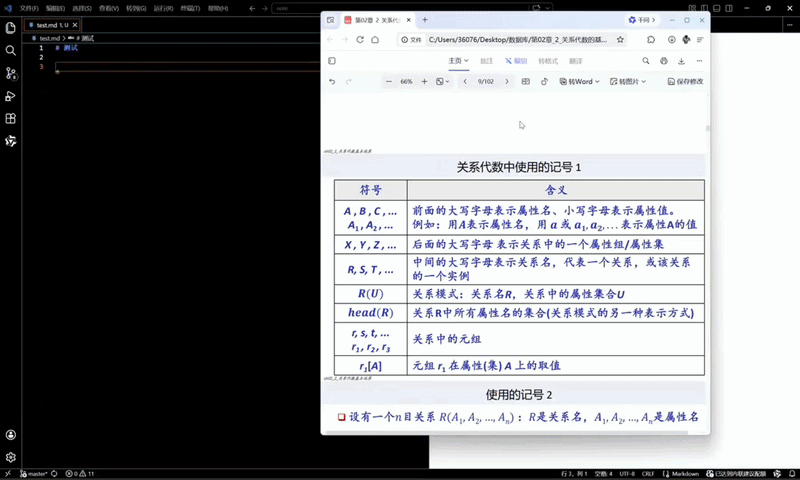Open the PDF toolbar more options menu
Screen dimensions: 800x480
(x=699, y=61)
